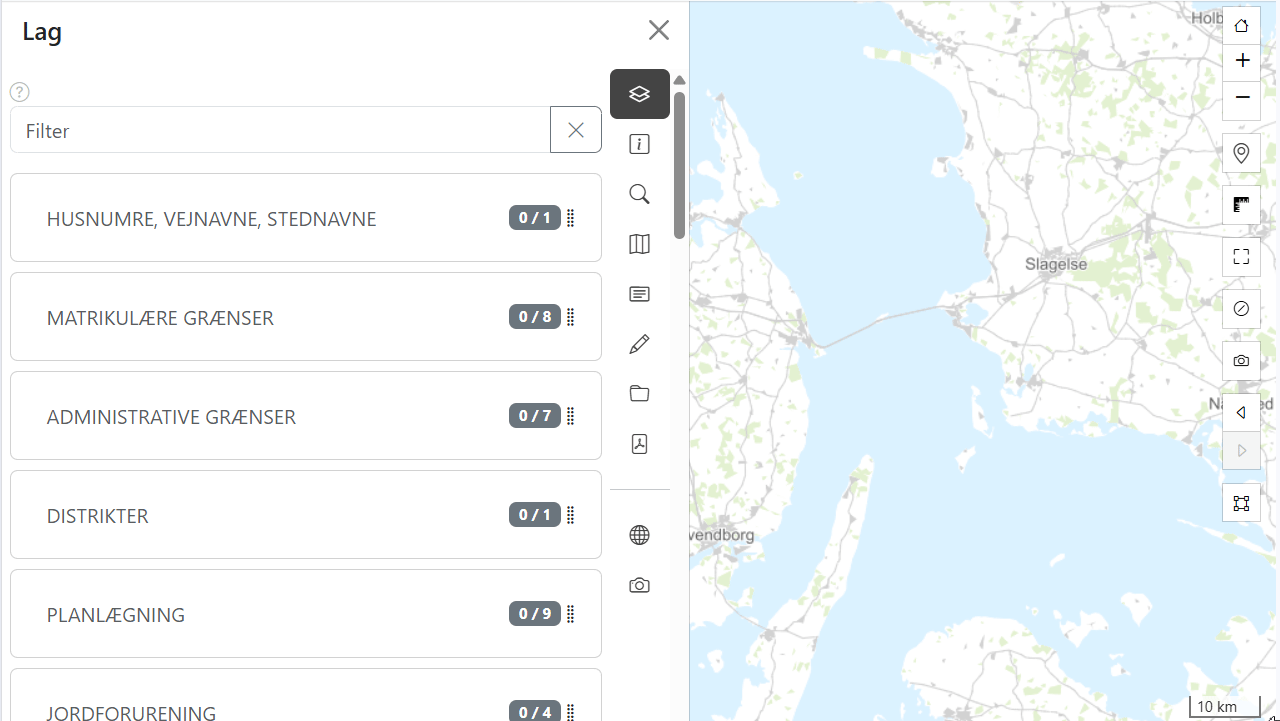Go to previous map extent

tap(1241, 413)
